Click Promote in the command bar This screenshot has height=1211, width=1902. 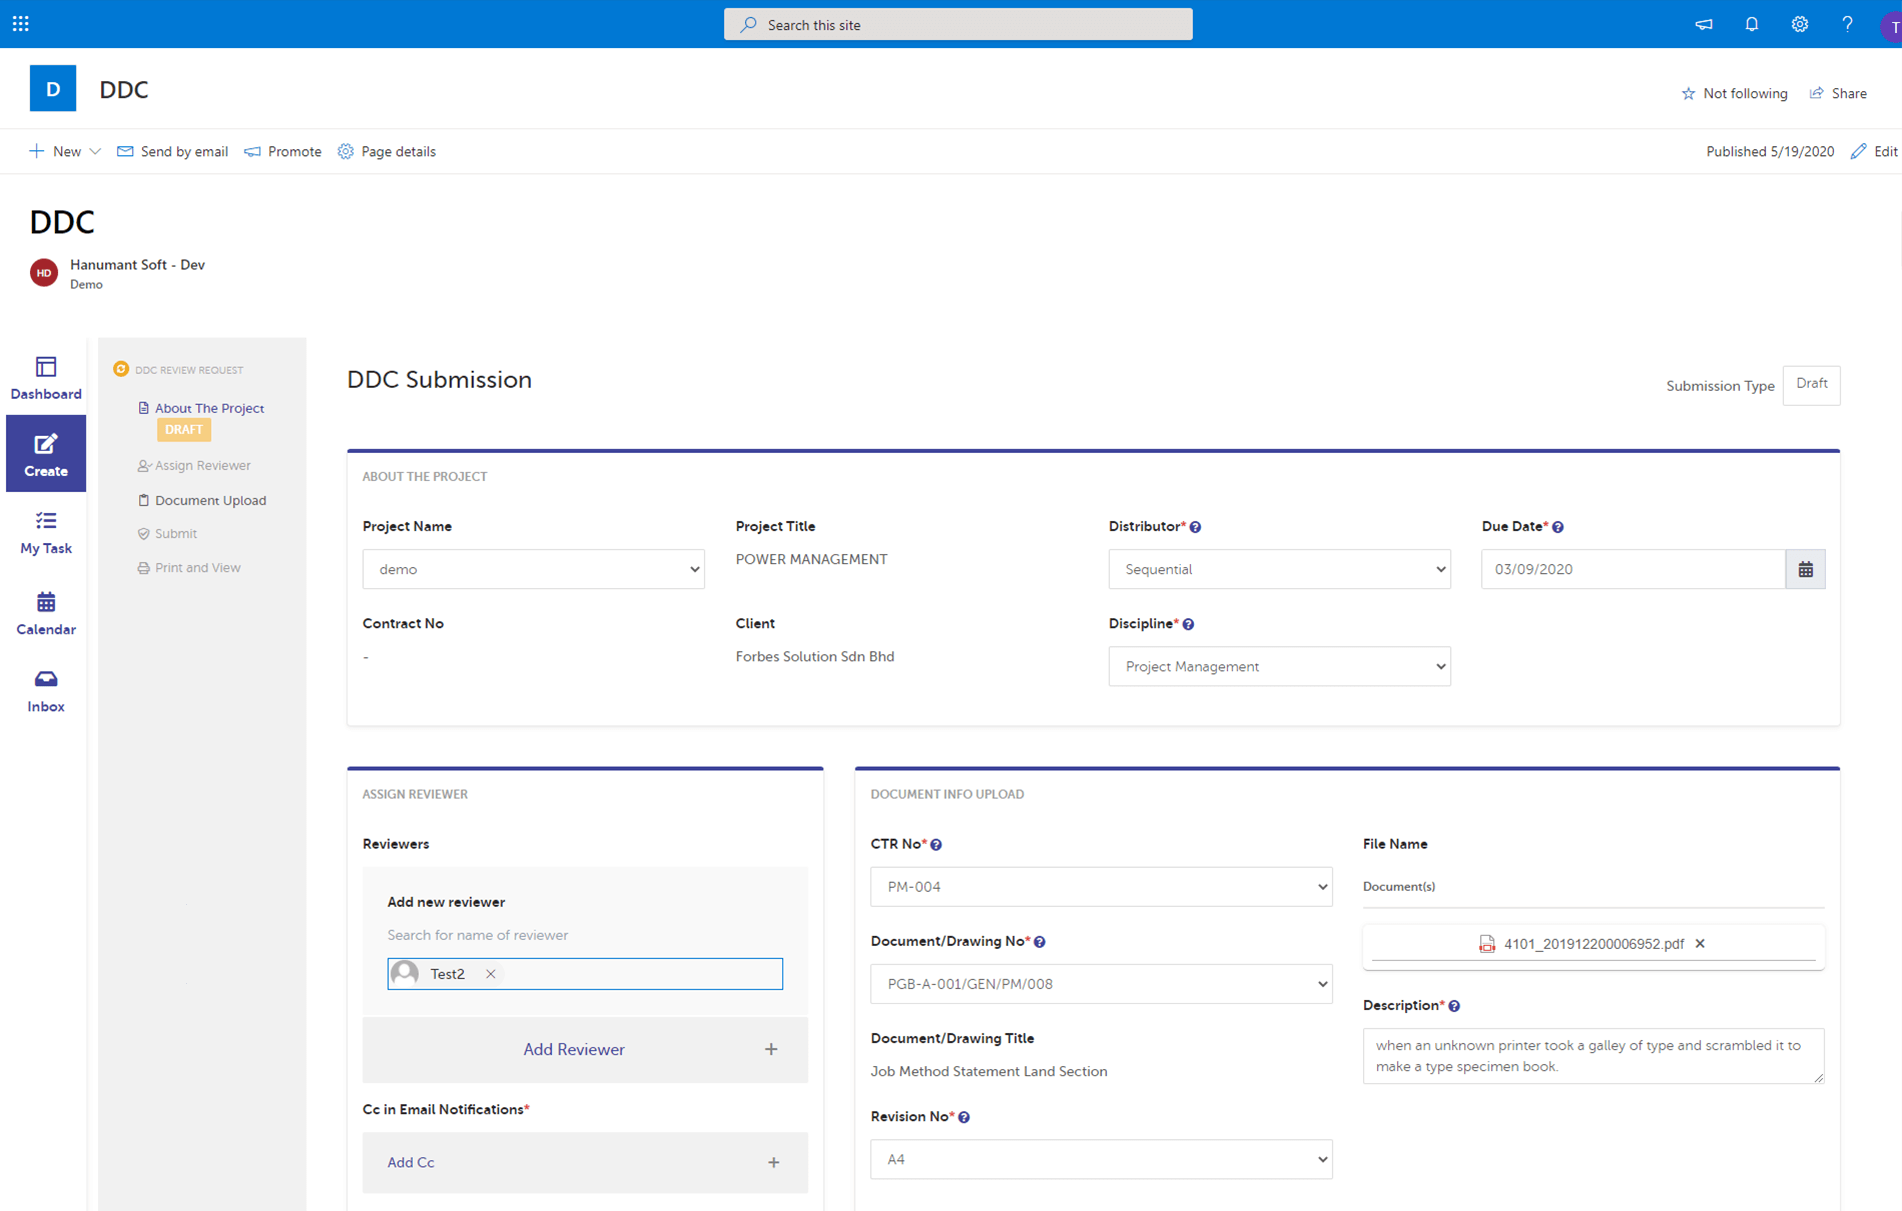(283, 152)
